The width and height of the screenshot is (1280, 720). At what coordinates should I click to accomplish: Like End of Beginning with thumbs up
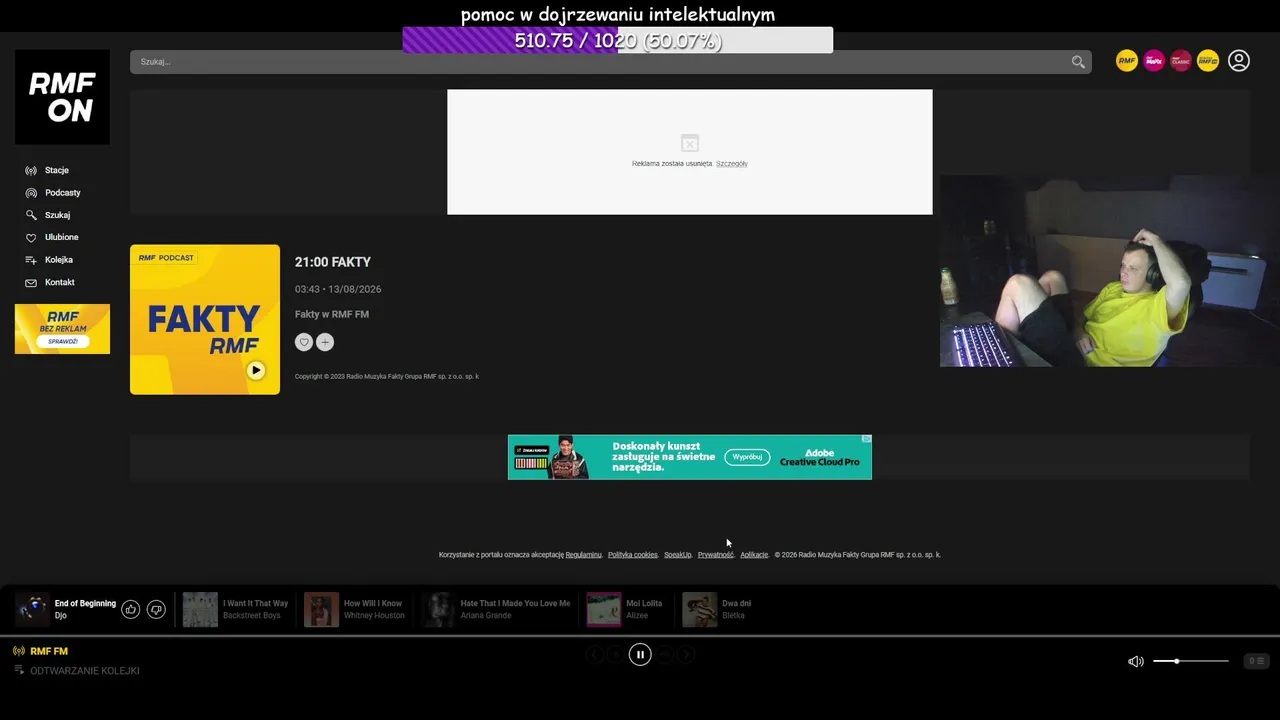(x=130, y=609)
